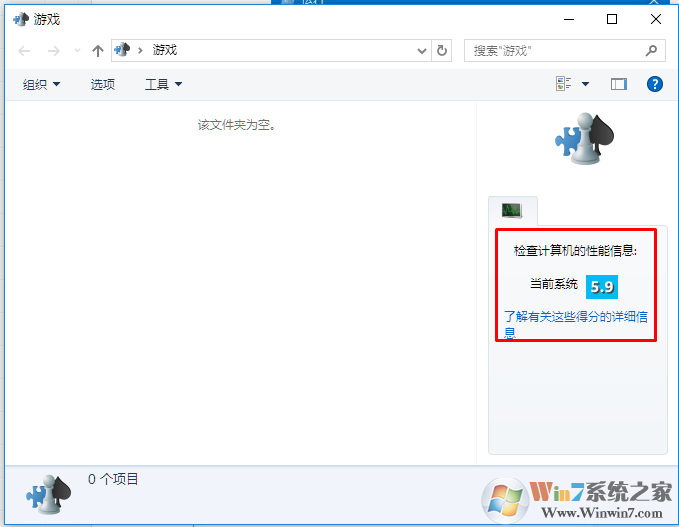Screen dimensions: 679x527
Task: Click the search magnifier icon
Action: (x=651, y=51)
